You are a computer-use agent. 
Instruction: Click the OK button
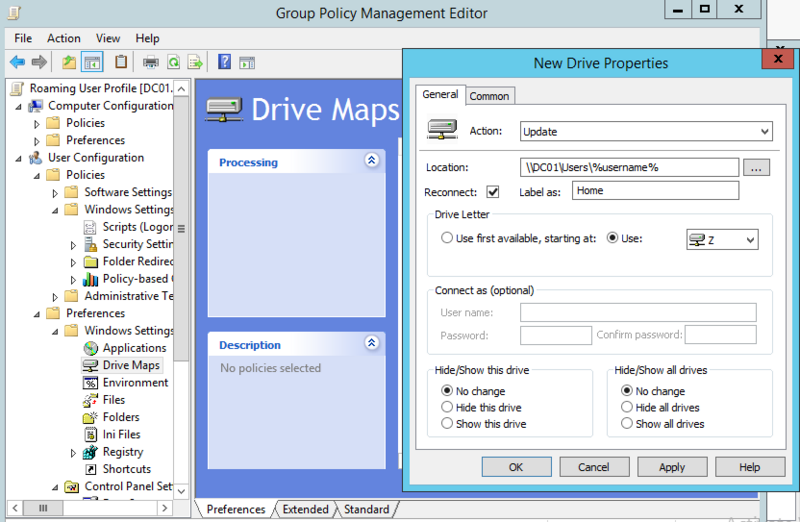point(516,467)
